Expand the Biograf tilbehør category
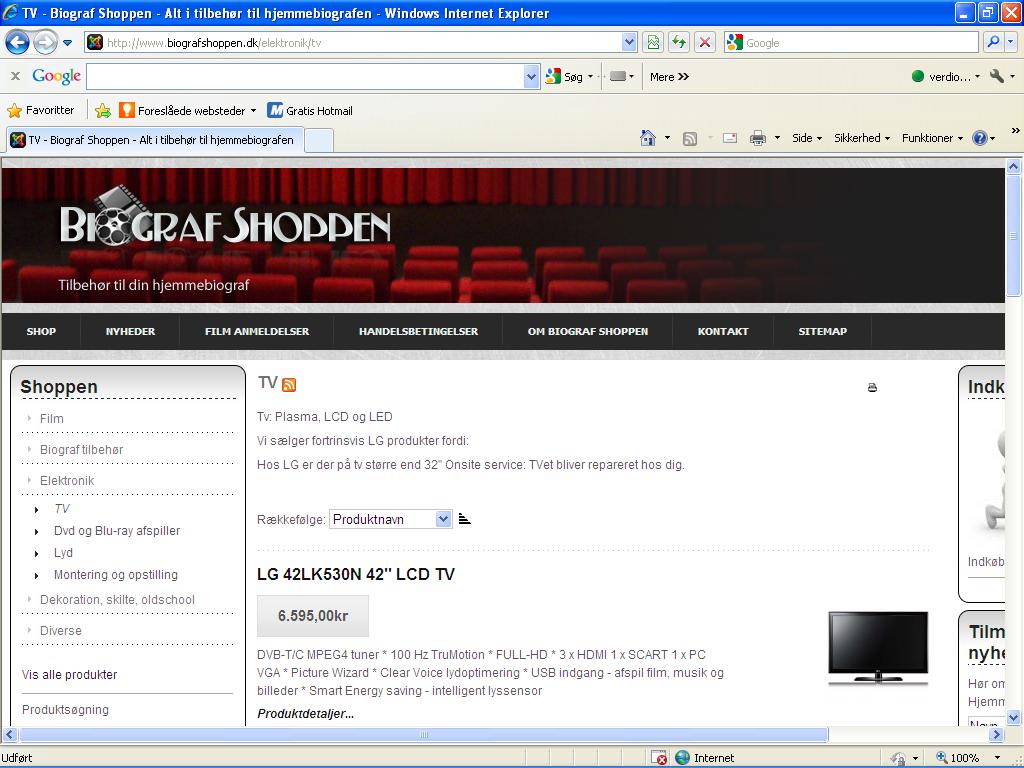This screenshot has height=768, width=1024. click(81, 449)
